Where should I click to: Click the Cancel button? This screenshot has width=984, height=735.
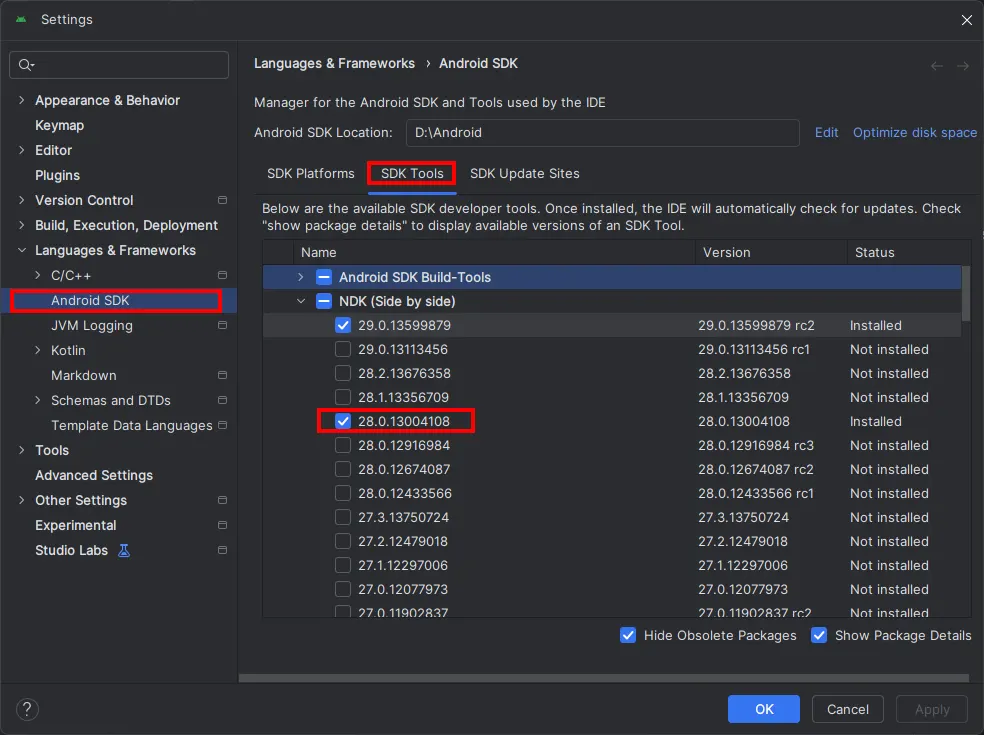click(x=848, y=709)
